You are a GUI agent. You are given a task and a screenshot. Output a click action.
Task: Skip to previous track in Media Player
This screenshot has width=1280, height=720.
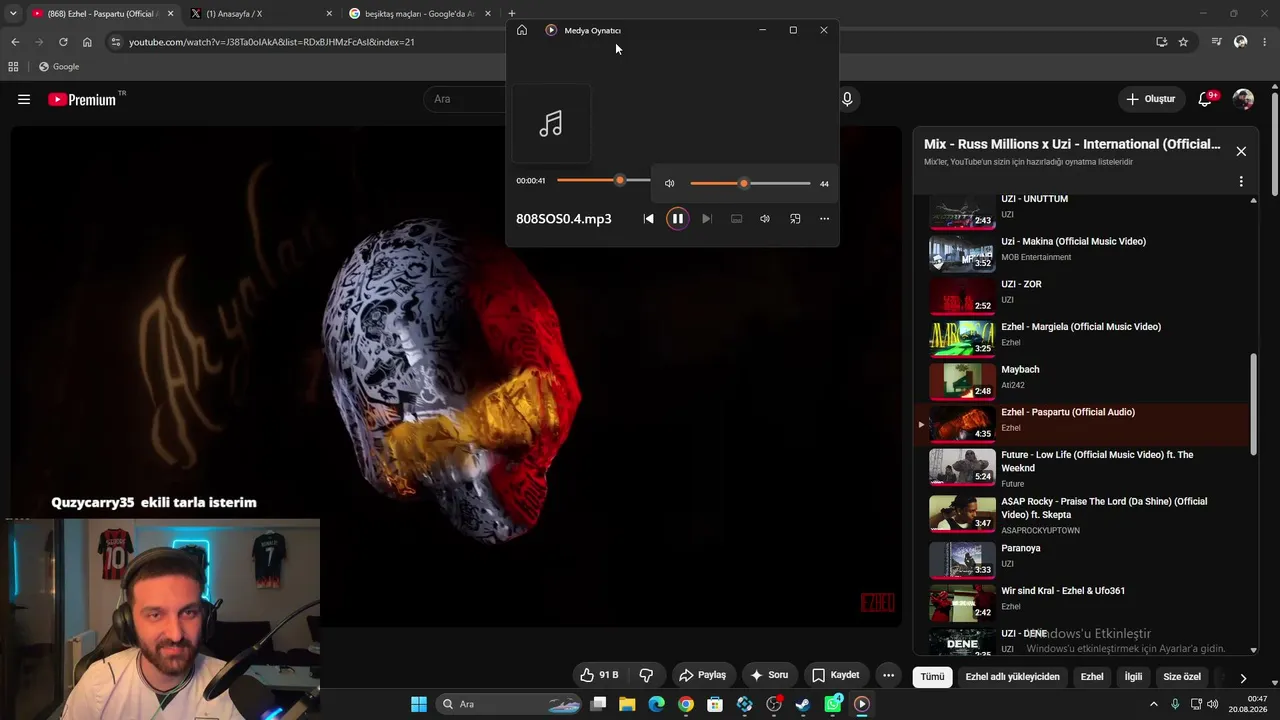tap(648, 219)
